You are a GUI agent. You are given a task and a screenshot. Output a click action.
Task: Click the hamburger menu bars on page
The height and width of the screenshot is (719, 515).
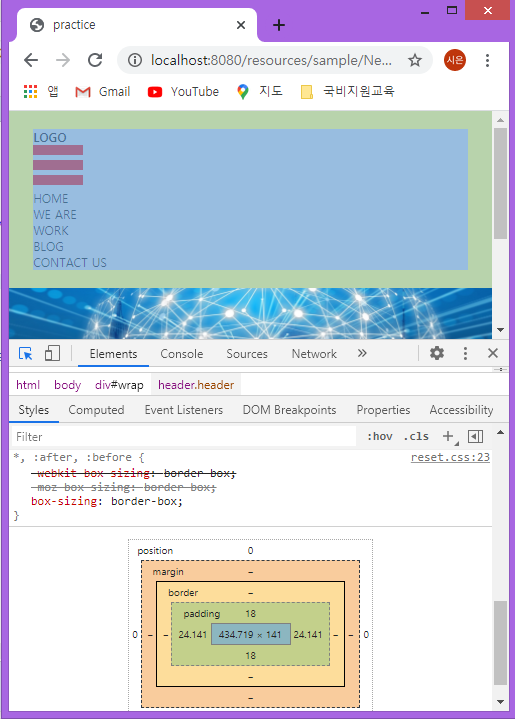click(x=58, y=165)
